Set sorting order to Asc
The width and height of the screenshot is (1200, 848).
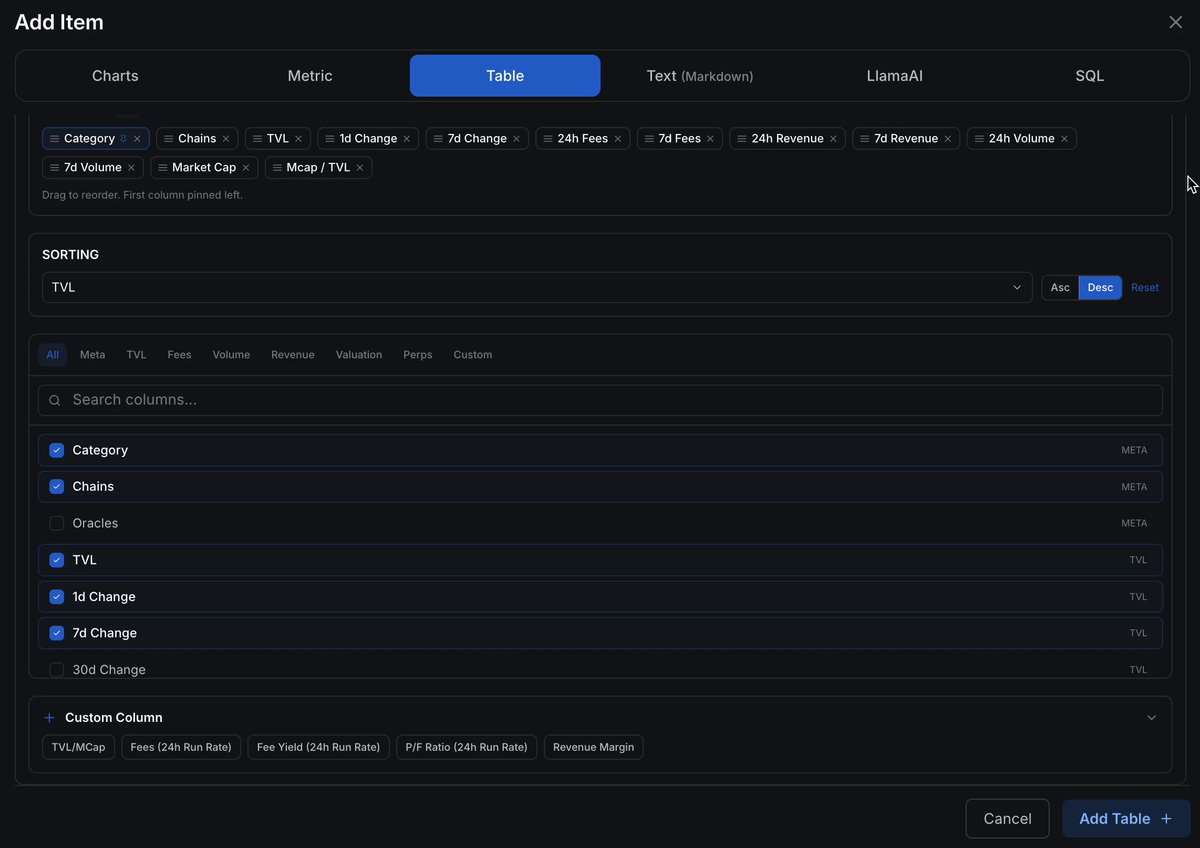point(1060,288)
